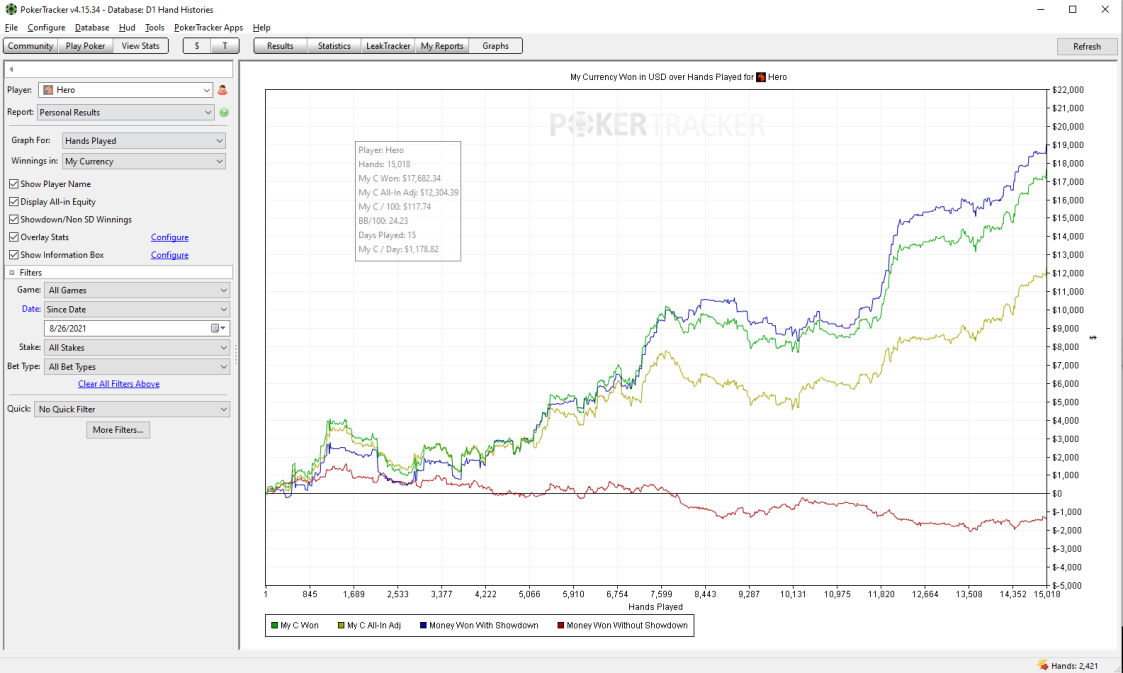Image resolution: width=1123 pixels, height=673 pixels.
Task: Open the Graph For dropdown
Action: pyautogui.click(x=144, y=141)
